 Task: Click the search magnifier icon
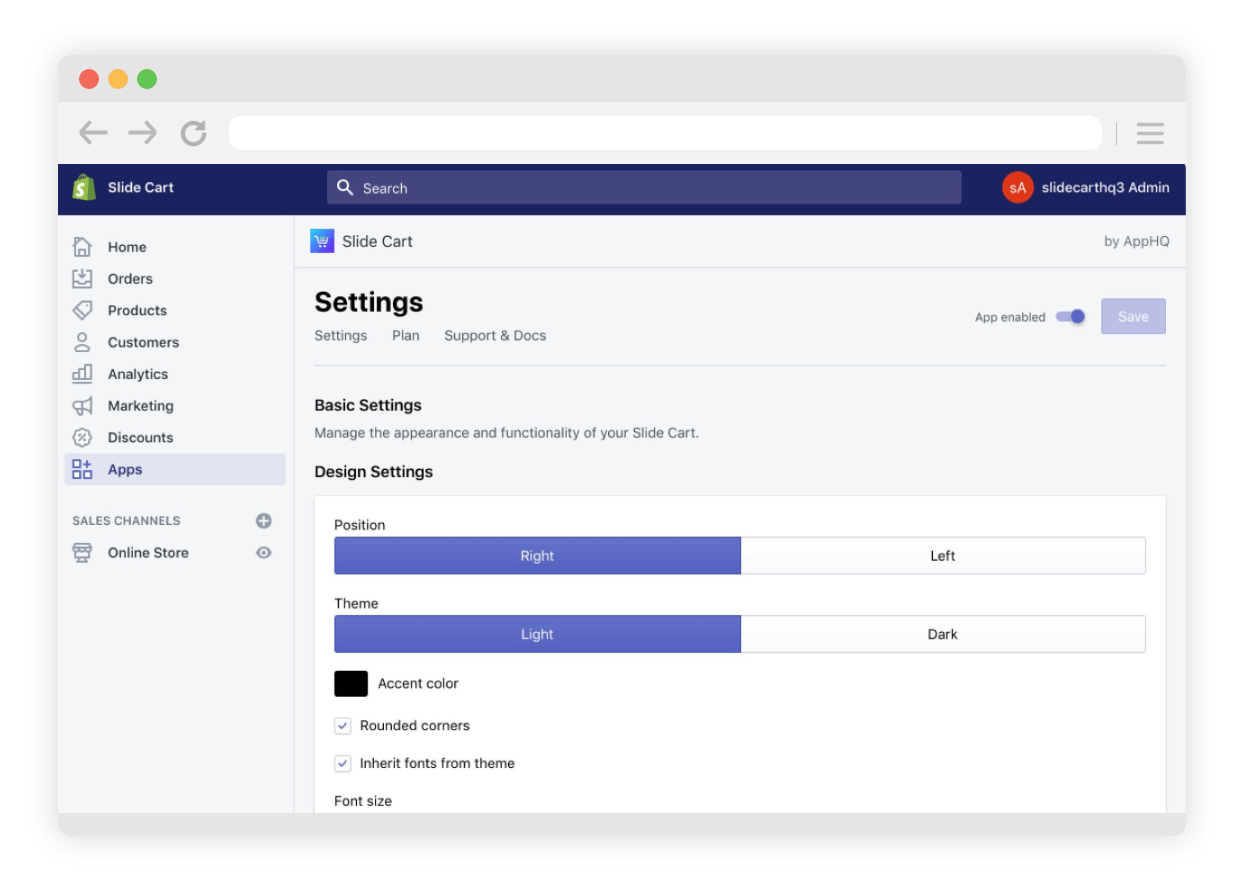pyautogui.click(x=345, y=187)
